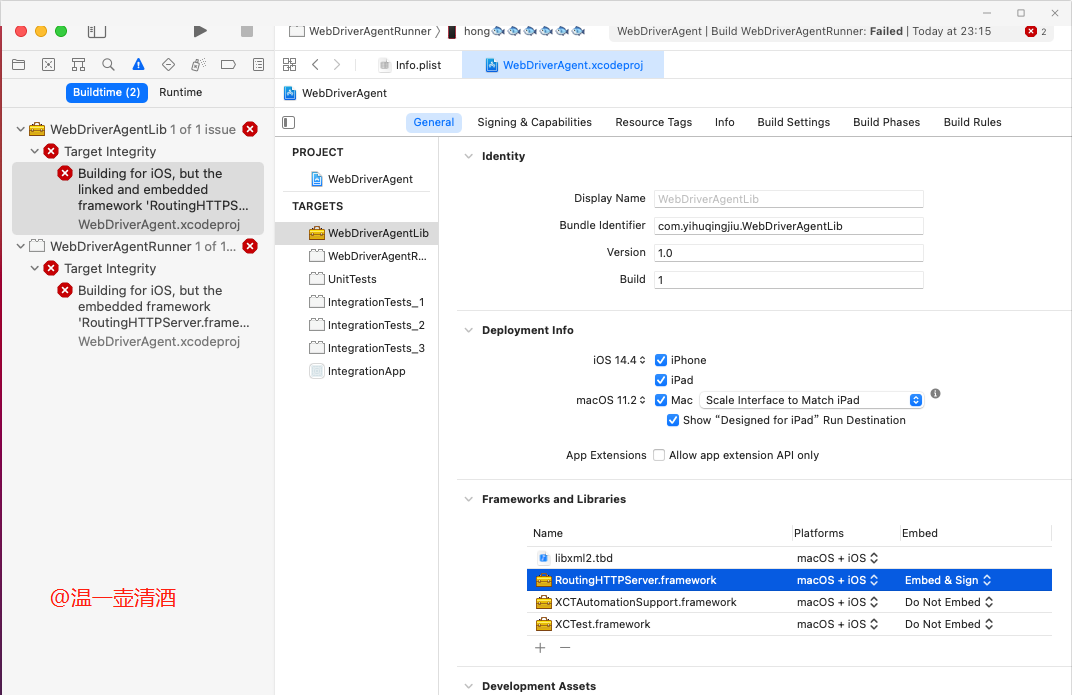Viewport: 1072px width, 695px height.
Task: Choose the hong device run destination
Action: tap(515, 31)
